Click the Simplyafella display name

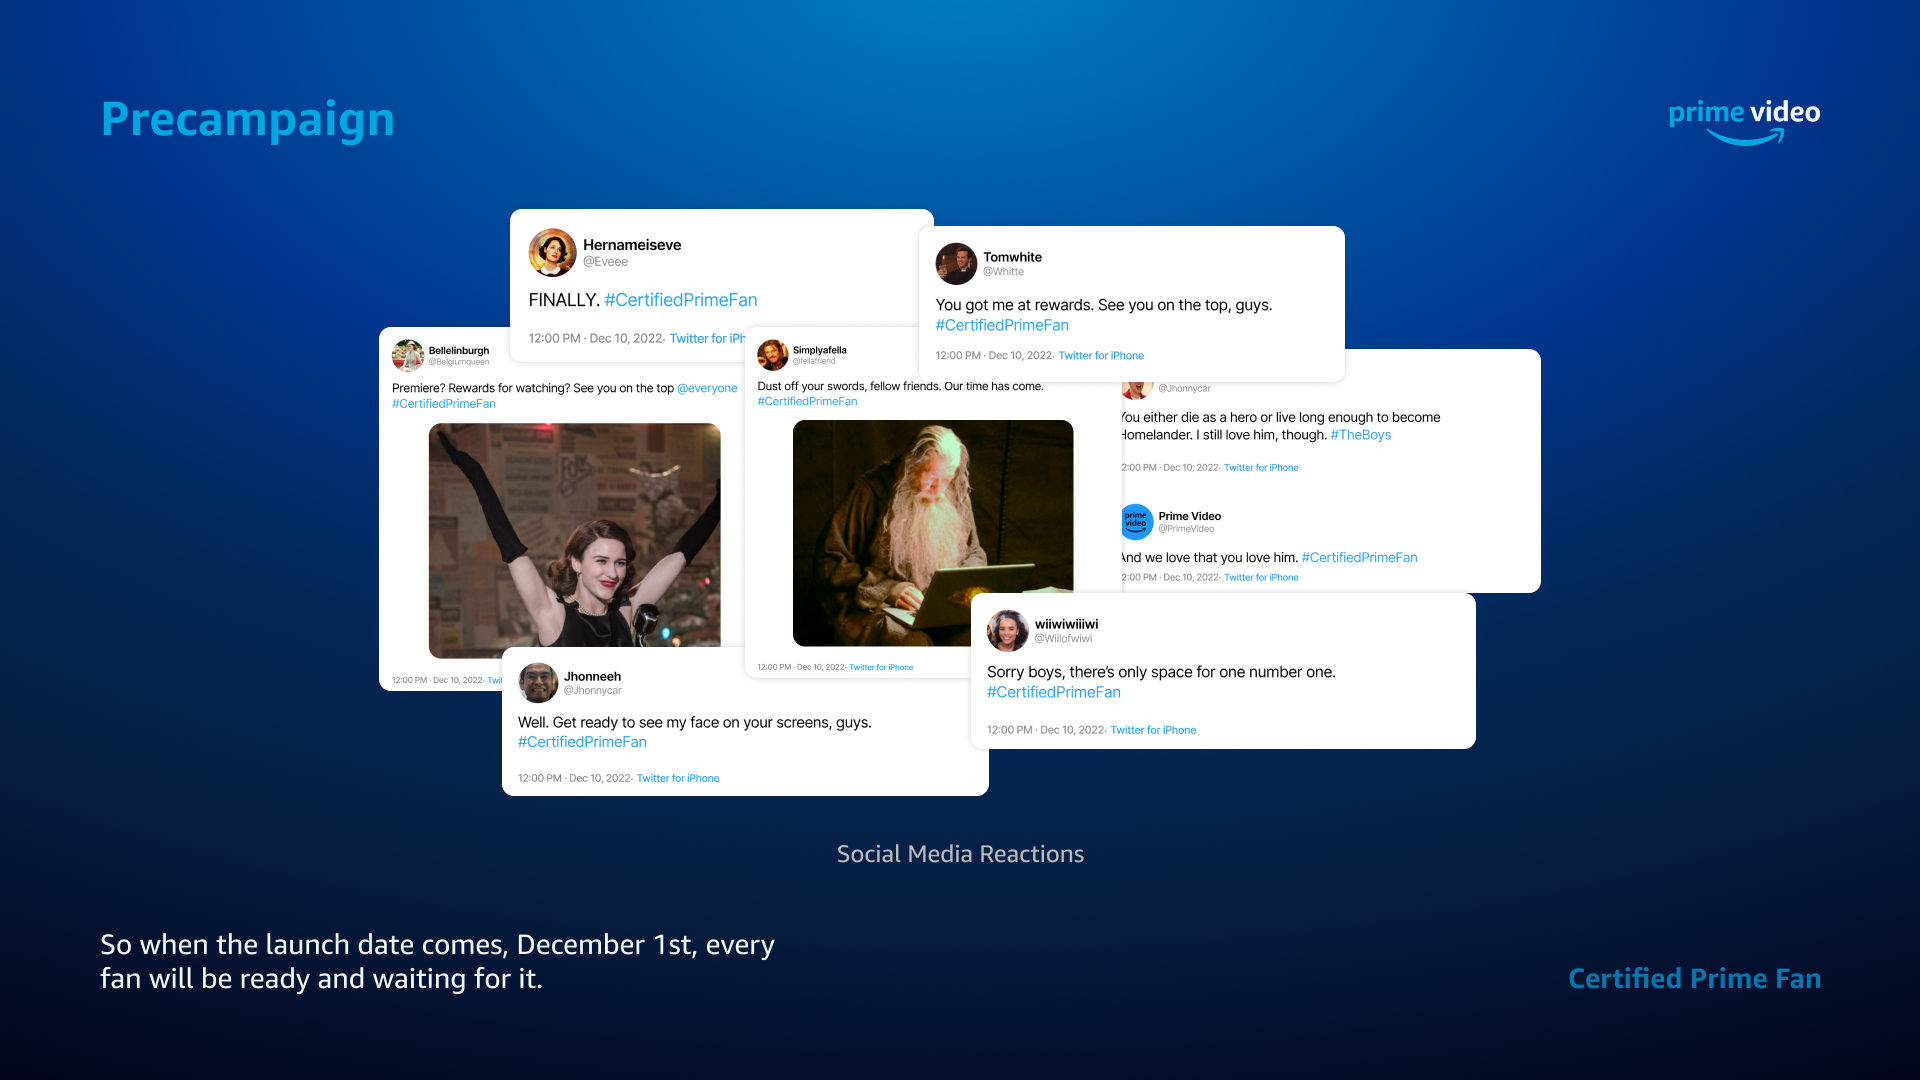820,350
